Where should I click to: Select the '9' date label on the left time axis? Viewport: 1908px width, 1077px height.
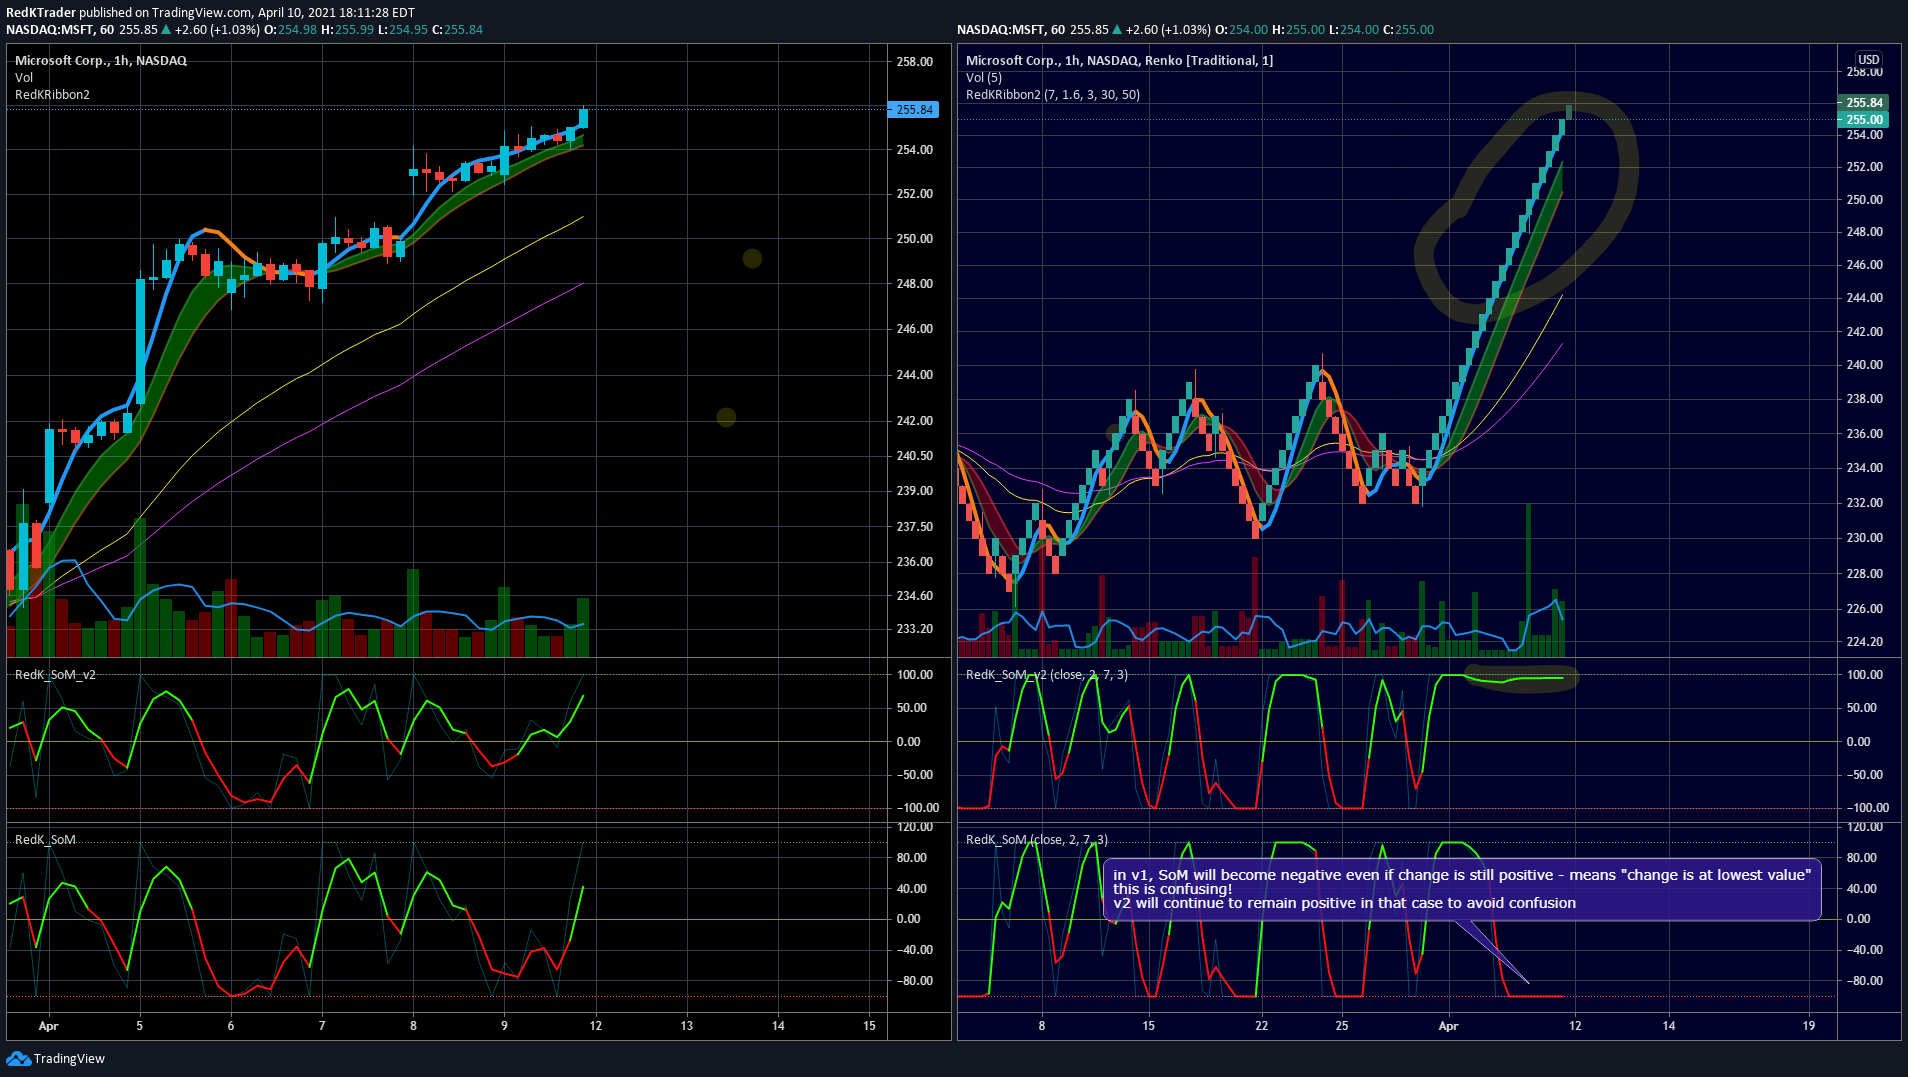504,1026
